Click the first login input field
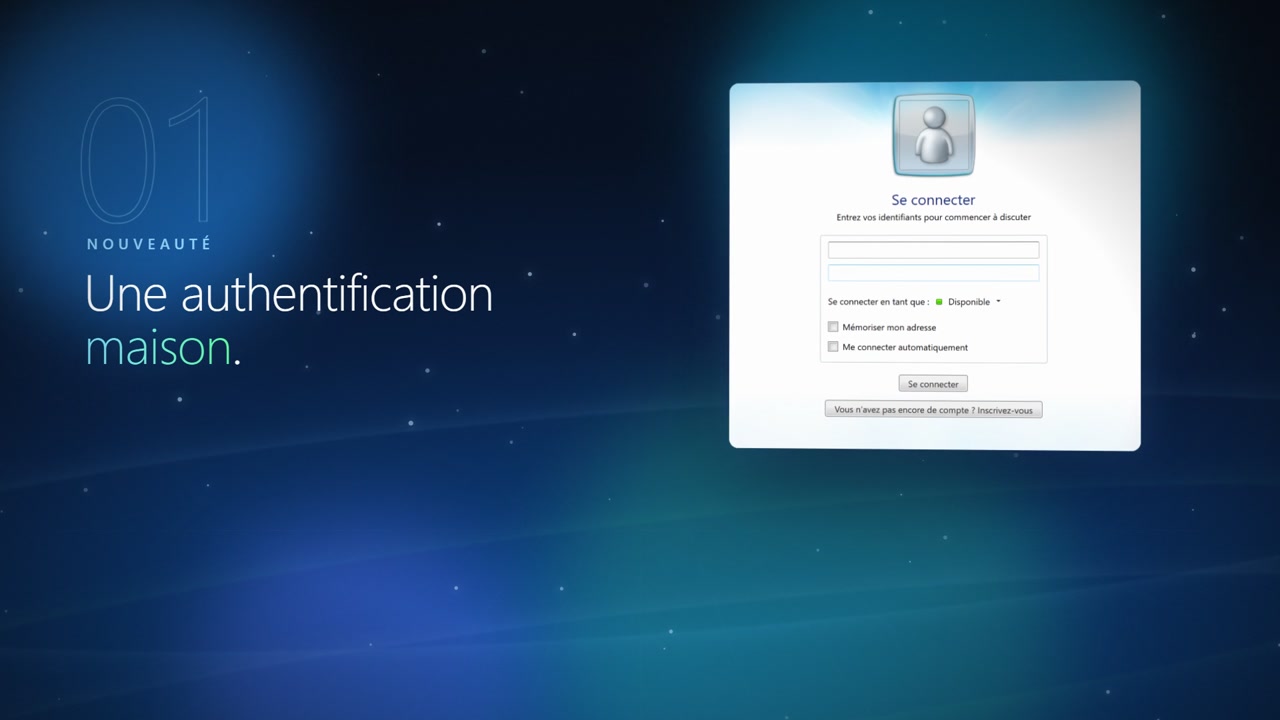 tap(933, 250)
